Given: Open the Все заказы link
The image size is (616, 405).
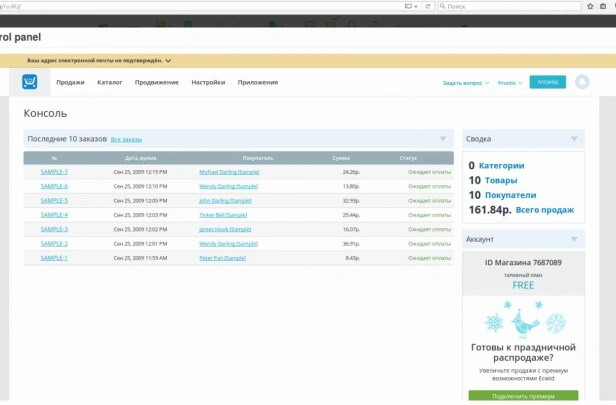Looking at the screenshot, I should point(126,139).
